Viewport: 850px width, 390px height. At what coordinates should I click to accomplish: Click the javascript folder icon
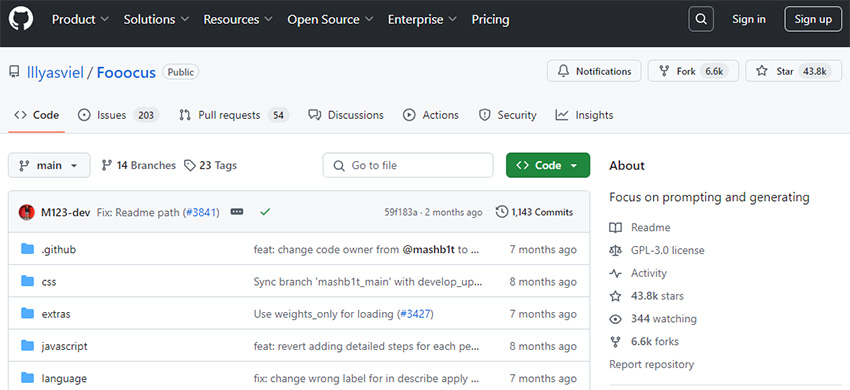[27, 346]
